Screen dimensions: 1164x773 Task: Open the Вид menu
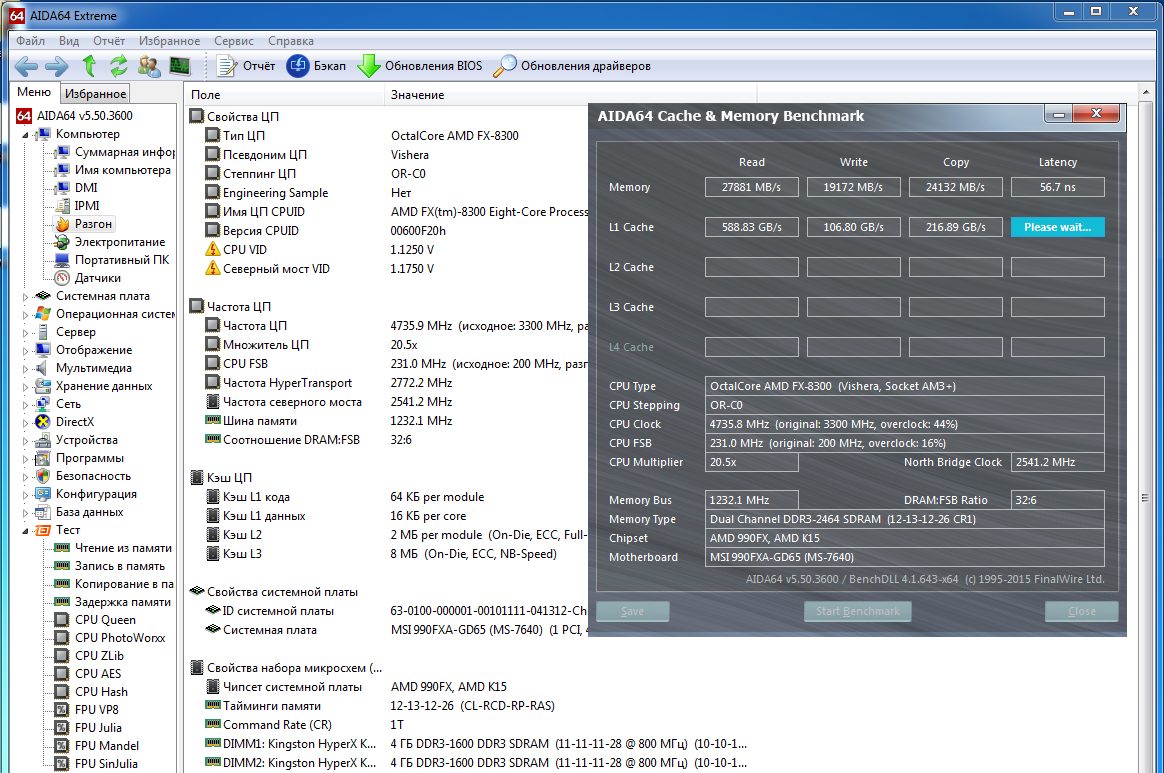tap(69, 41)
